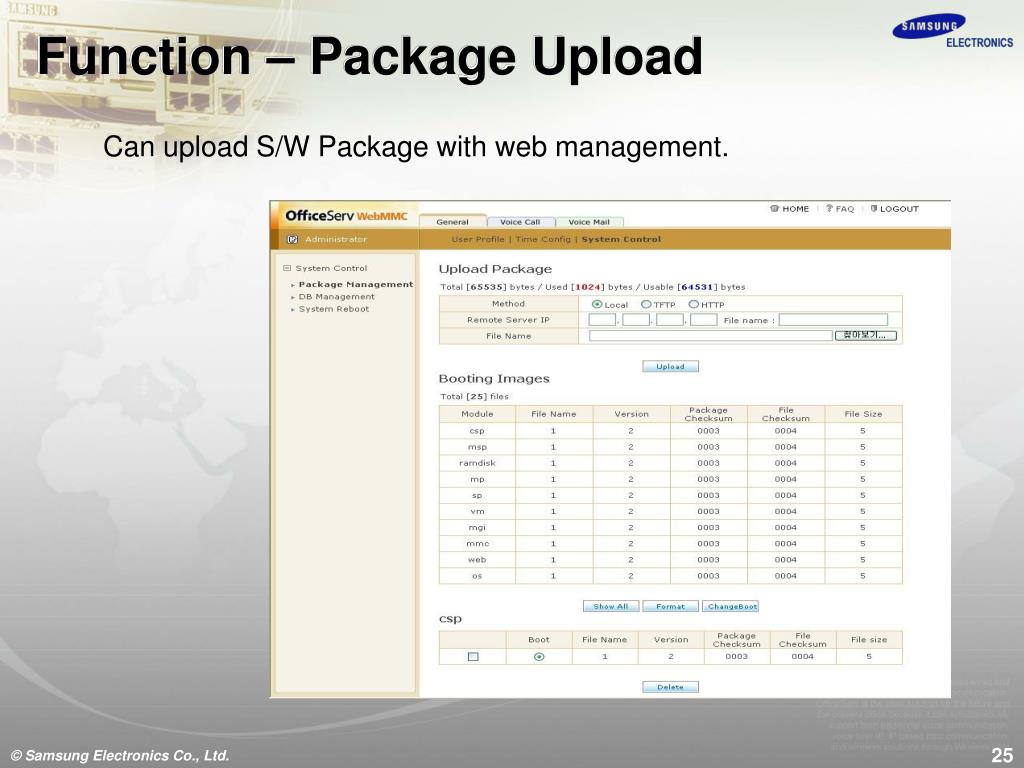
Task: Open System Reboot in sidebar
Action: point(334,309)
